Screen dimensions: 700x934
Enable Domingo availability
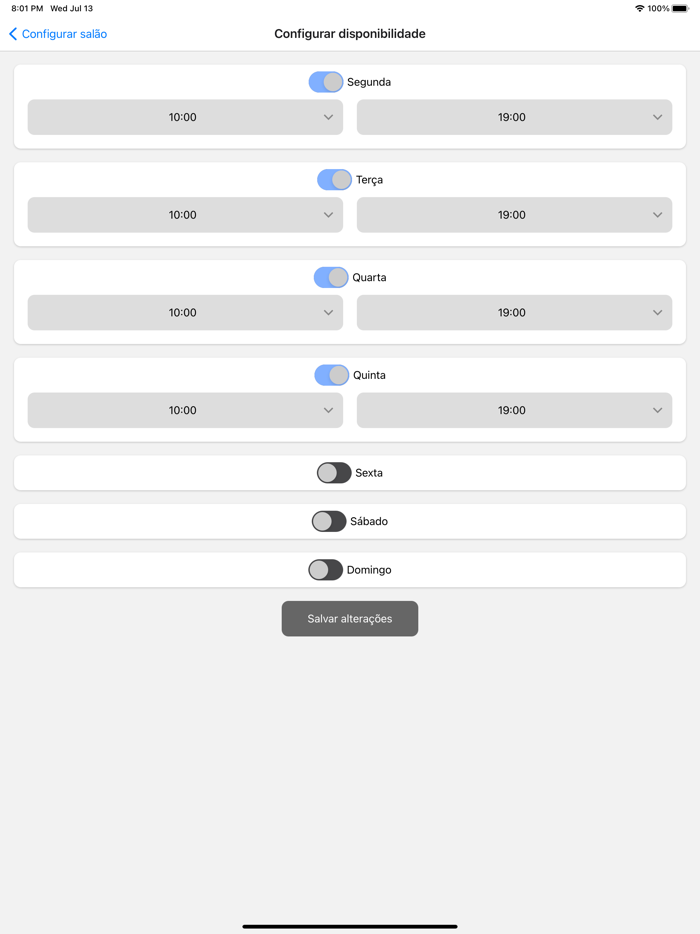[x=325, y=570]
